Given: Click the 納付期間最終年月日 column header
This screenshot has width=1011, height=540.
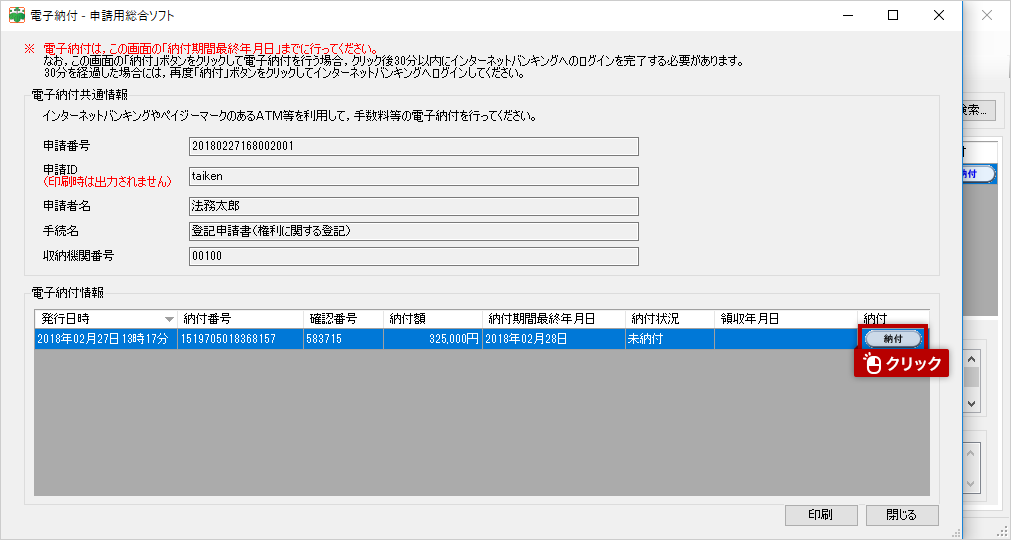Looking at the screenshot, I should coord(554,319).
